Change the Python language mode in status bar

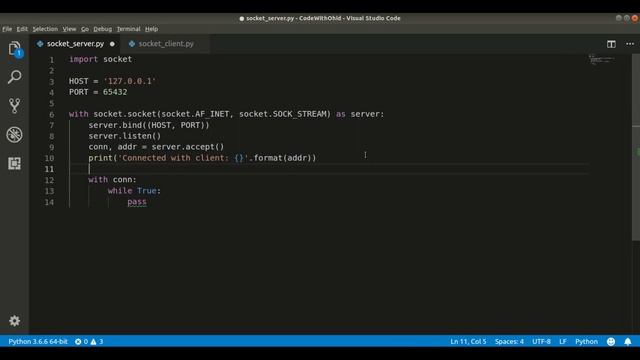point(586,342)
